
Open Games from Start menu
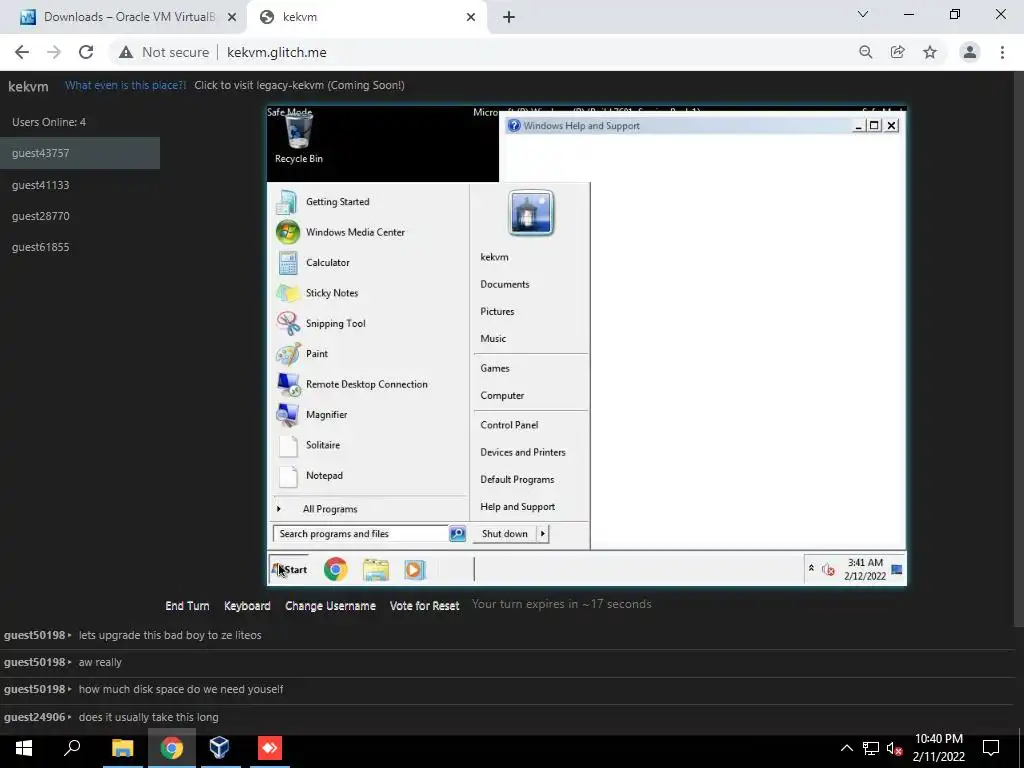click(495, 368)
